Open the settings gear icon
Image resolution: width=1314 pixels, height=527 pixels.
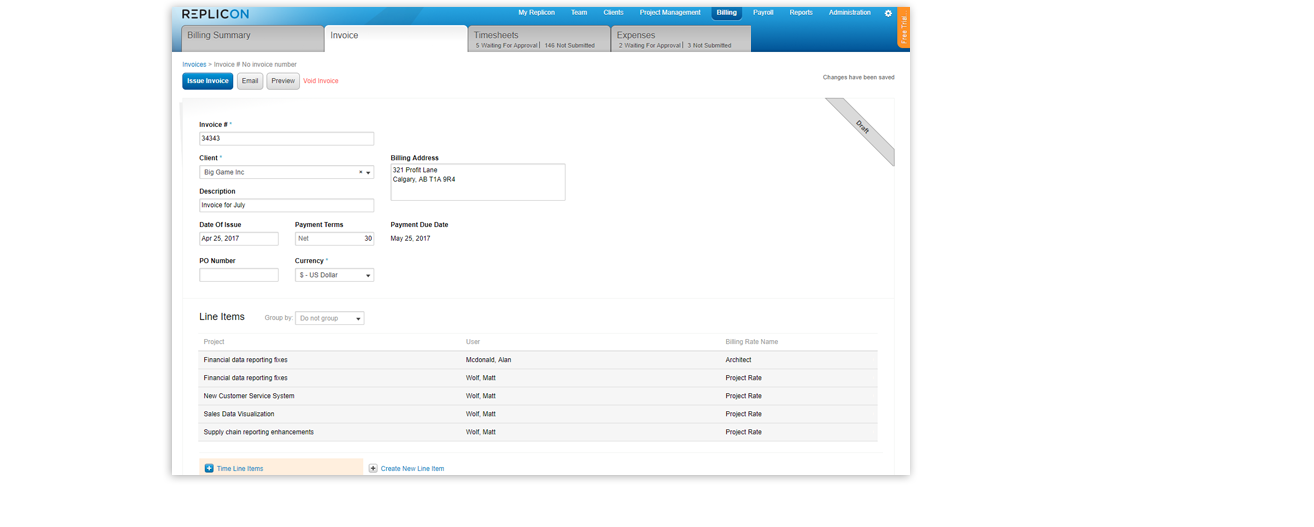[888, 14]
